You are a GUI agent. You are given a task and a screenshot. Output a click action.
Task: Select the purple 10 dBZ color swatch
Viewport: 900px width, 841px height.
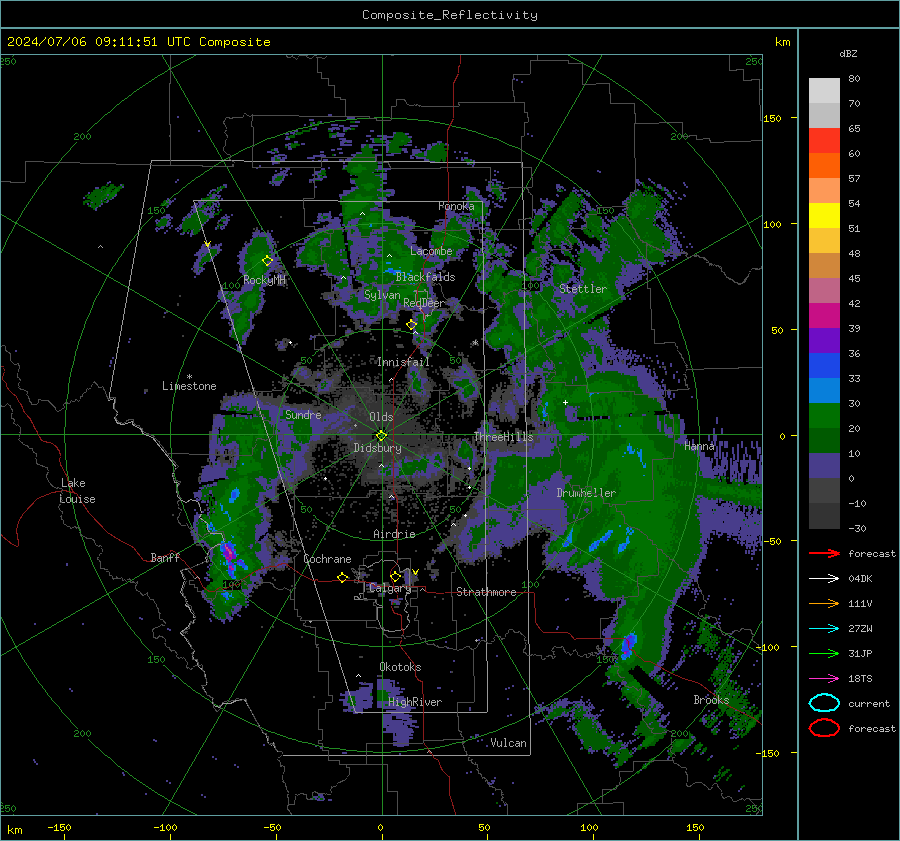pos(824,465)
